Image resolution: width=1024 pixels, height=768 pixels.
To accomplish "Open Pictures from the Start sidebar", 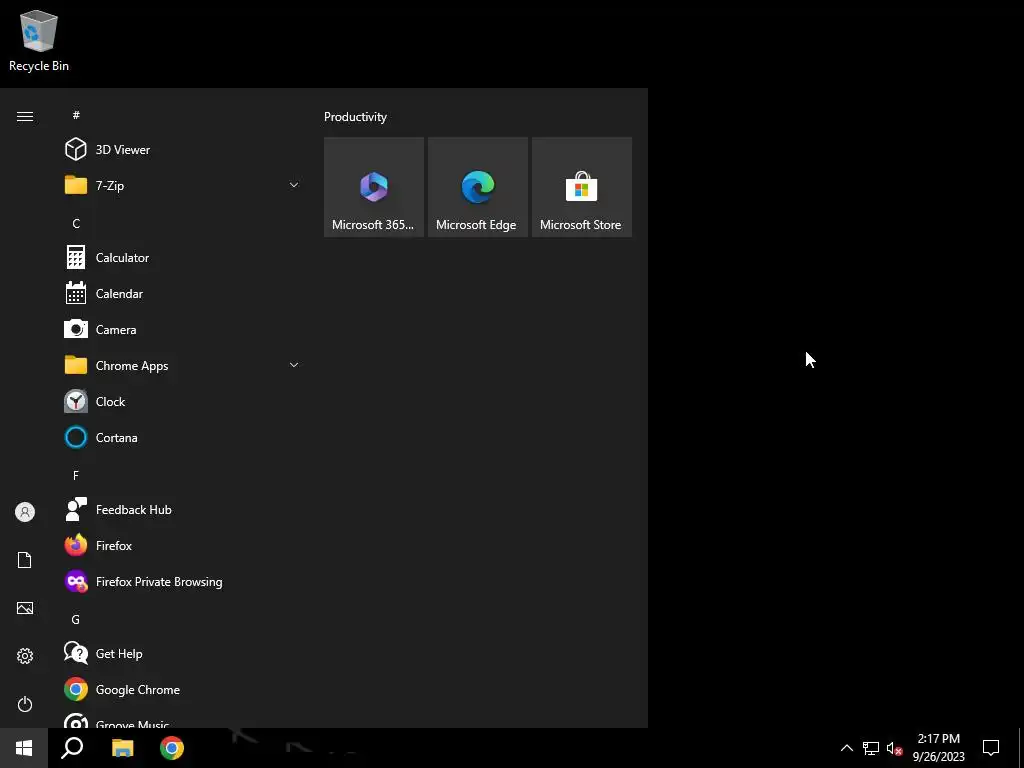I will [25, 608].
